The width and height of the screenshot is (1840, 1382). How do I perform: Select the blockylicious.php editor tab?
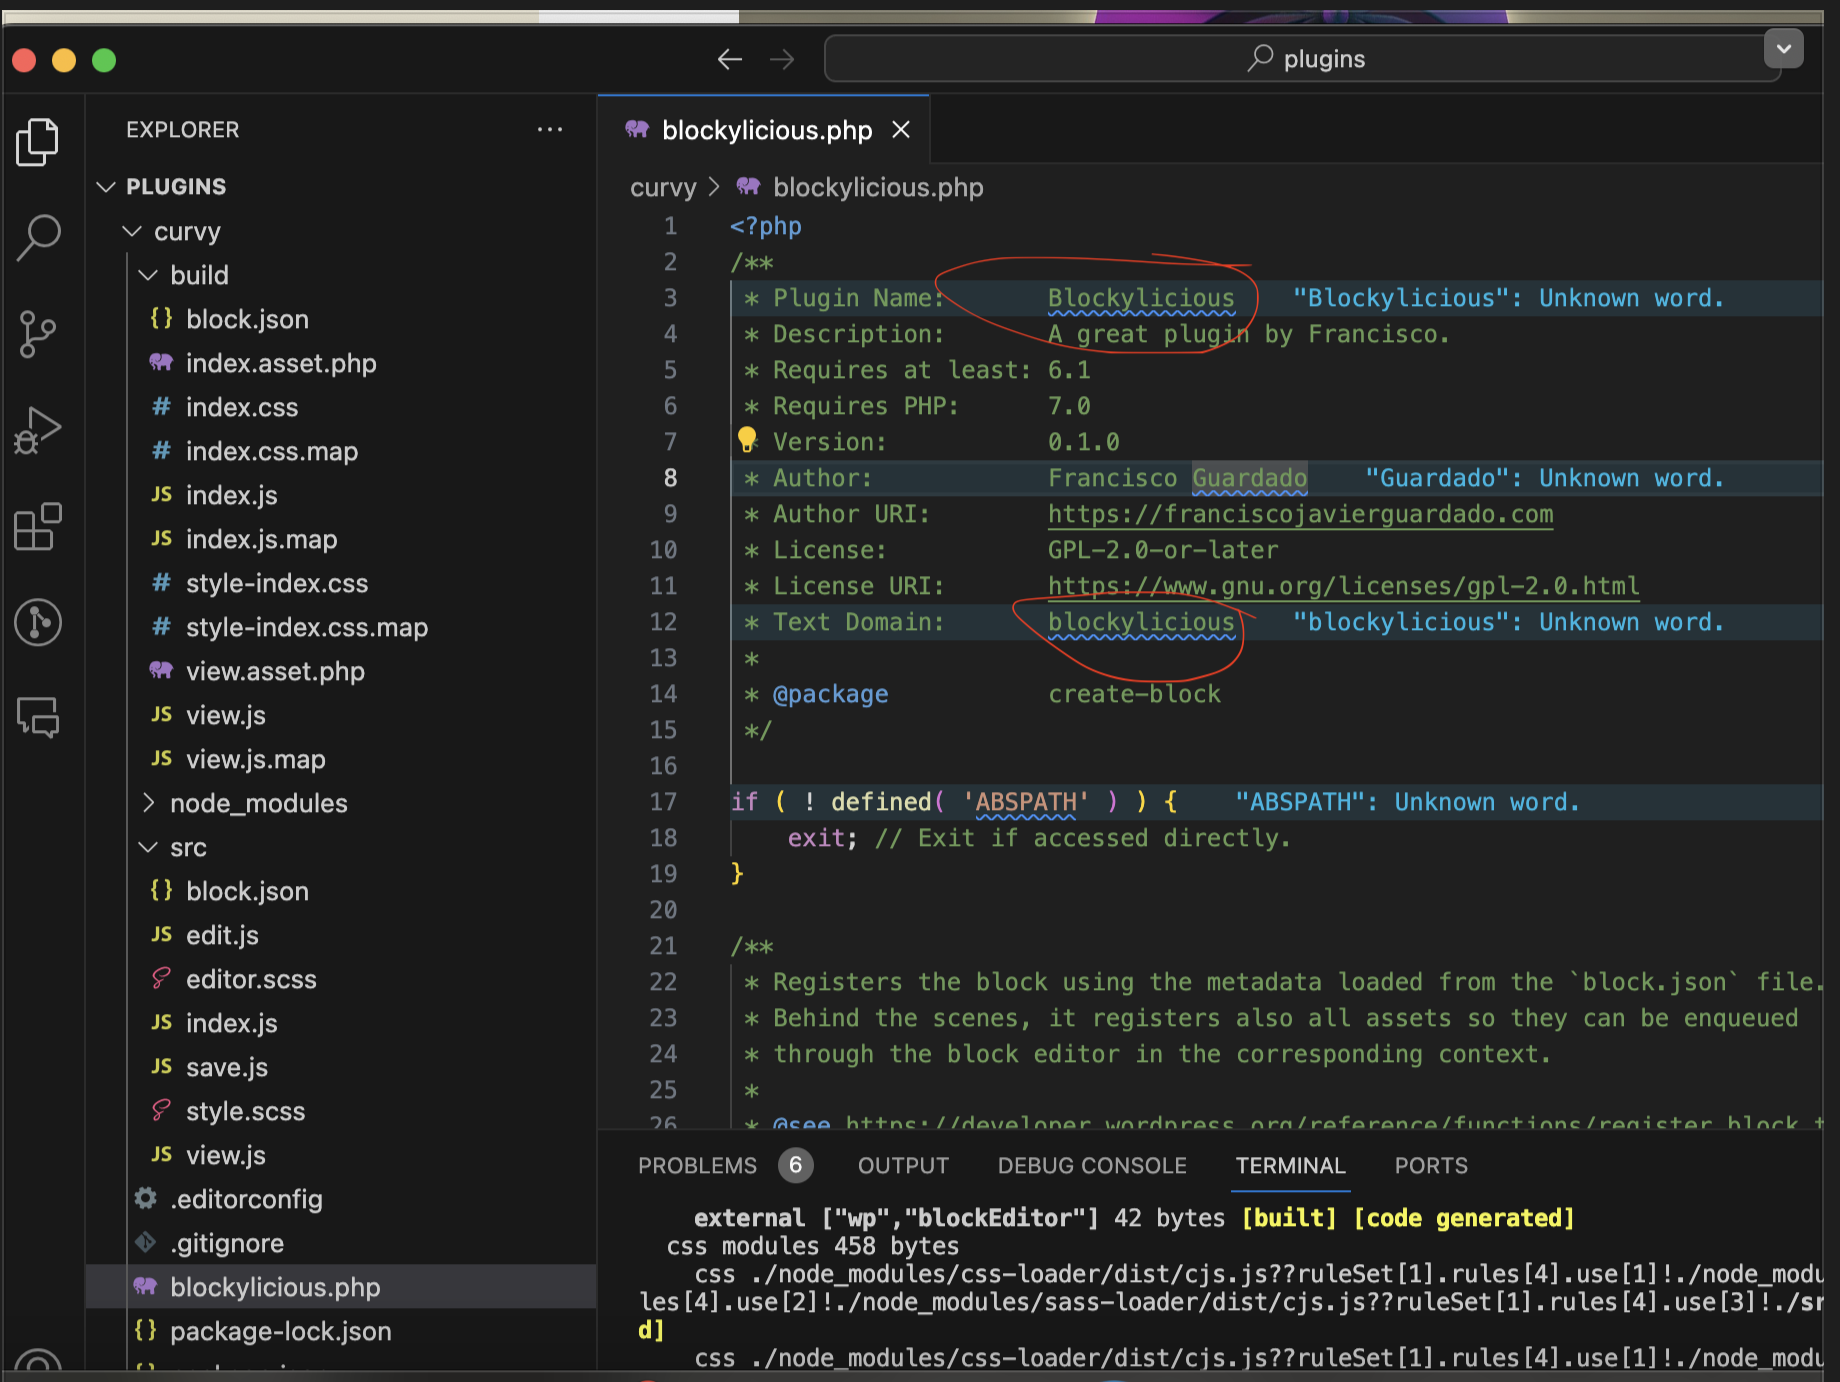point(766,130)
